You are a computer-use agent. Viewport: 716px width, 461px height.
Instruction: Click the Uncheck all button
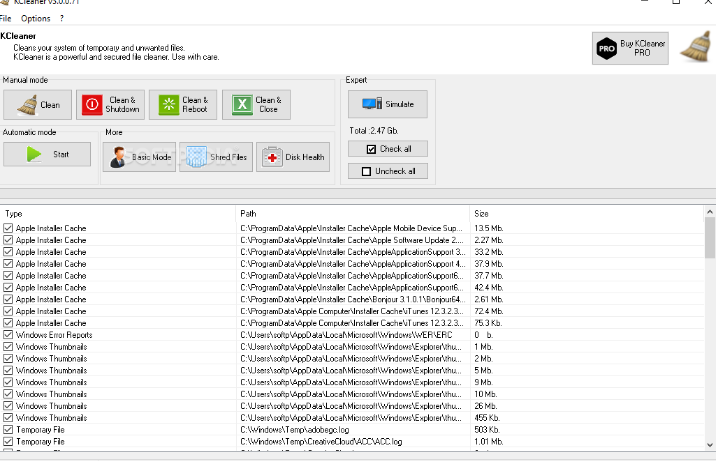pyautogui.click(x=388, y=171)
